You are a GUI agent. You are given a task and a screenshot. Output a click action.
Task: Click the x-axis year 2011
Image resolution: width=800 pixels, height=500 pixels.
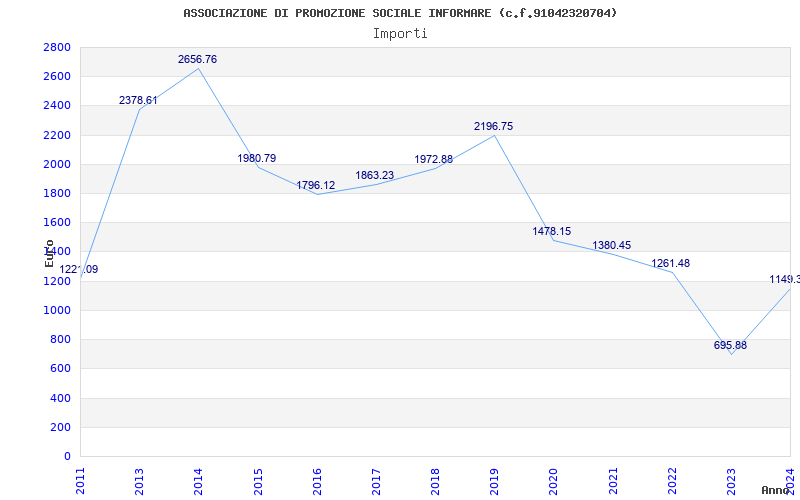point(80,482)
